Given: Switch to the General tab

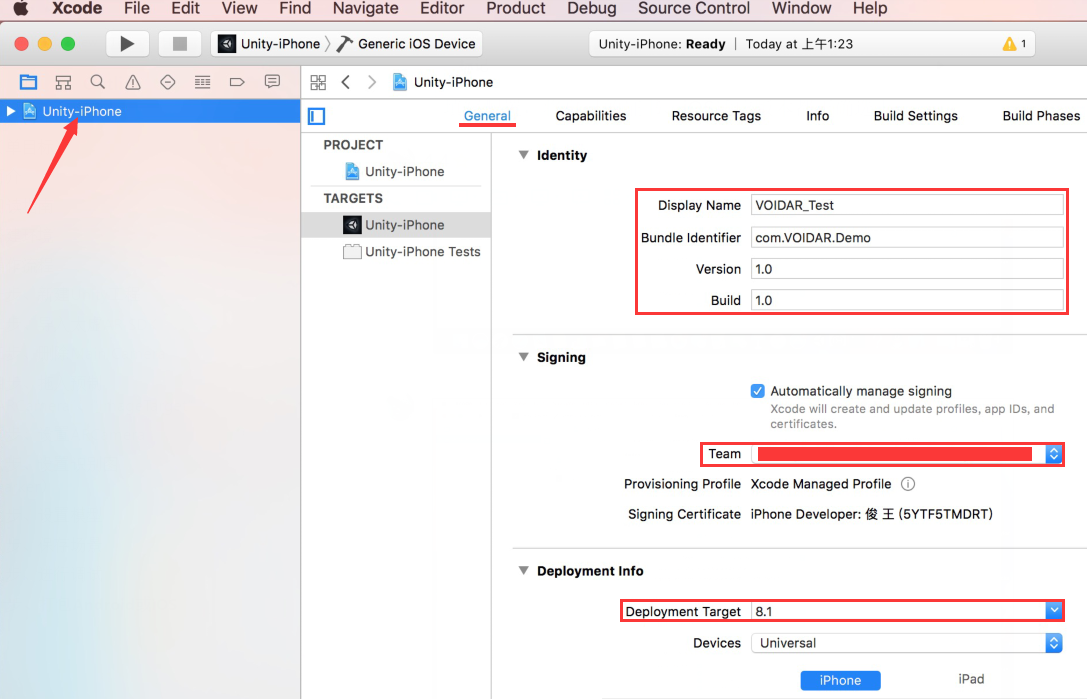Looking at the screenshot, I should click(x=487, y=116).
